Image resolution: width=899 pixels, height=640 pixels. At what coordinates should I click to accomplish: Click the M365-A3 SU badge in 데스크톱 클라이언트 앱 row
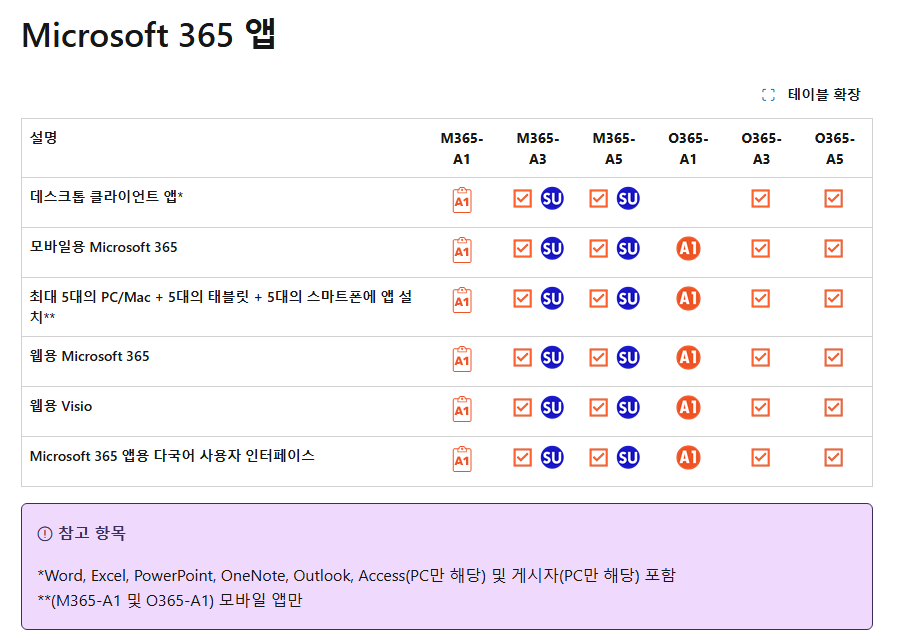552,198
